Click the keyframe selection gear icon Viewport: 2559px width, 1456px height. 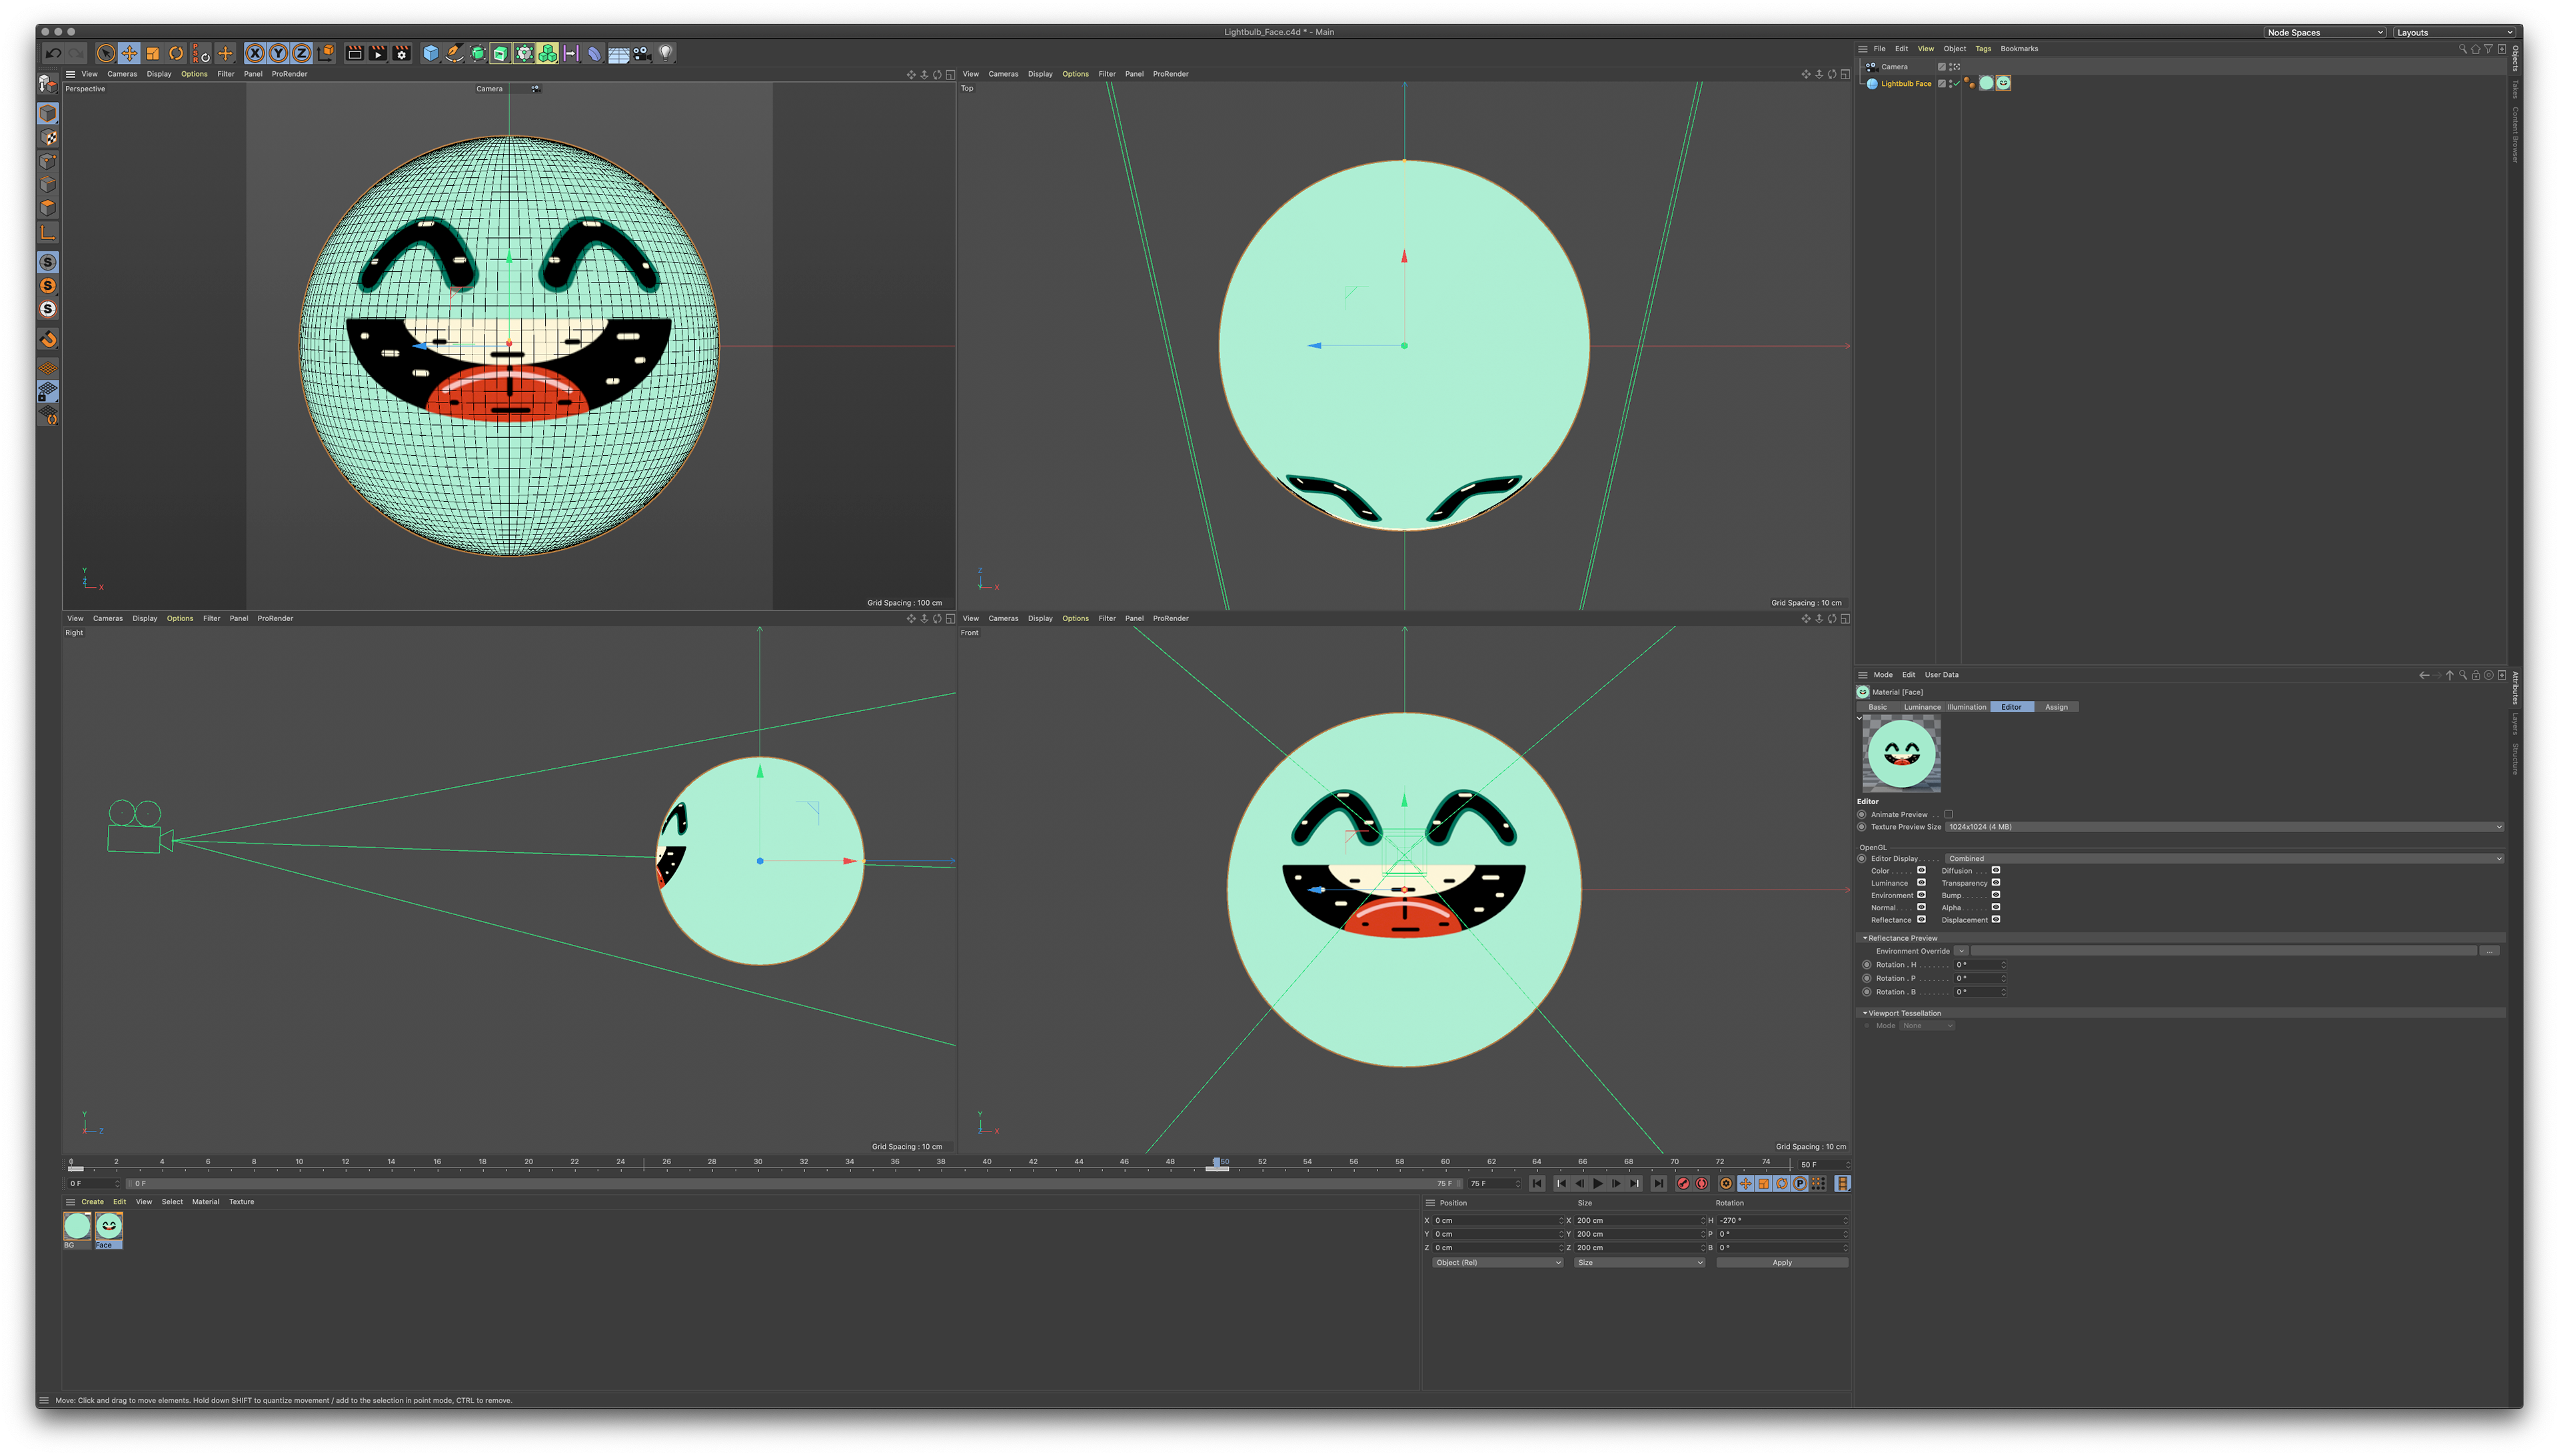pyautogui.click(x=1726, y=1183)
